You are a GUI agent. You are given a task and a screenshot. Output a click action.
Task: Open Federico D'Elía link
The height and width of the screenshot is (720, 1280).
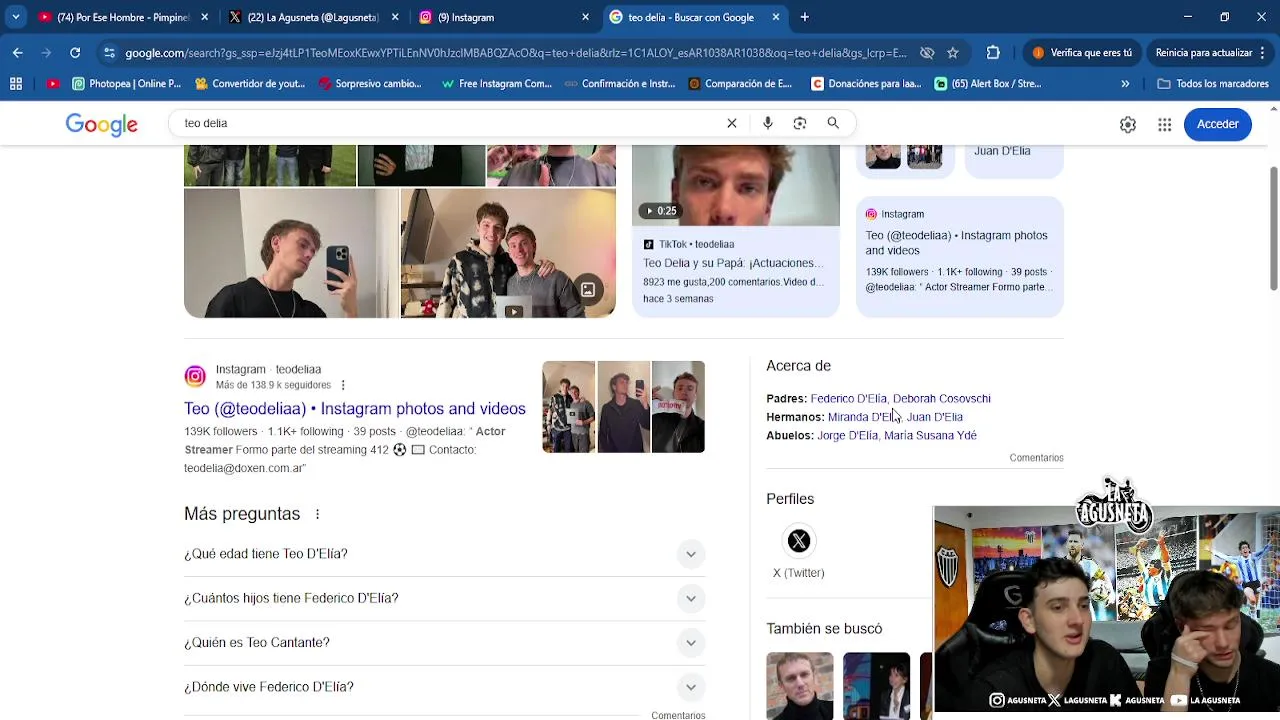coord(848,399)
